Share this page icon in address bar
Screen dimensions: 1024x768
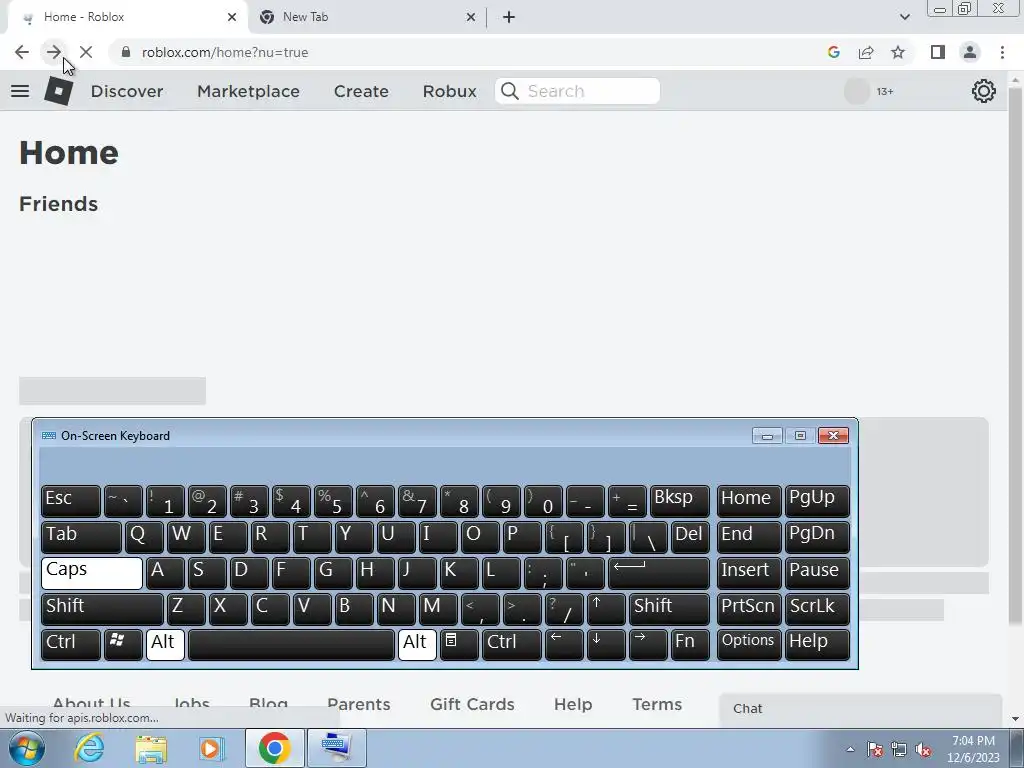tap(866, 52)
